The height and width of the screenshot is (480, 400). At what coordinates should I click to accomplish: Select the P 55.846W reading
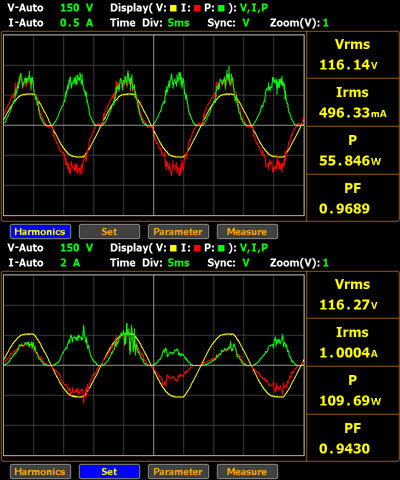(353, 150)
